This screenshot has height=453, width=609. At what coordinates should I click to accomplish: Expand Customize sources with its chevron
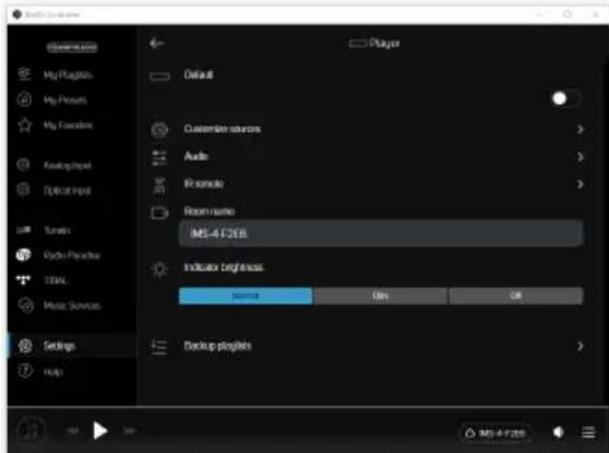(x=580, y=129)
